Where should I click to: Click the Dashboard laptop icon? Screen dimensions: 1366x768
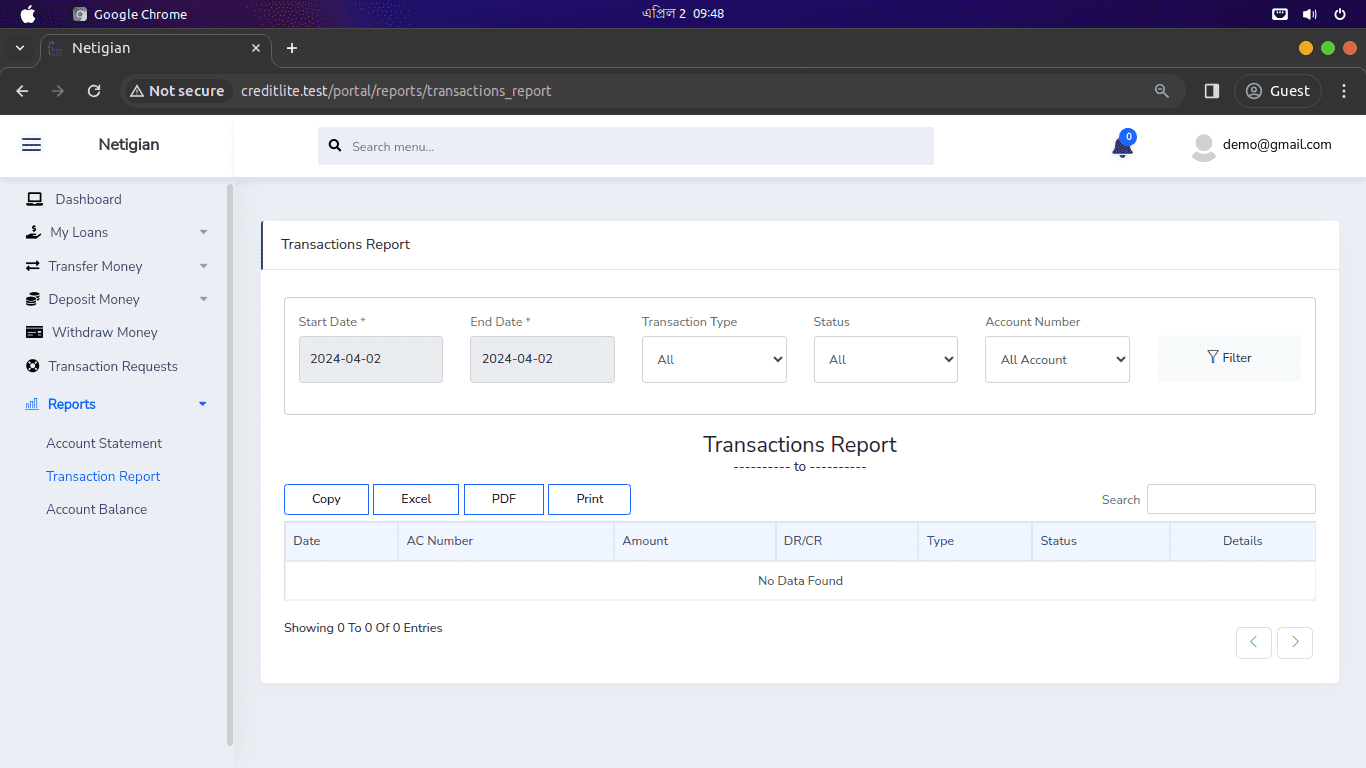[35, 199]
